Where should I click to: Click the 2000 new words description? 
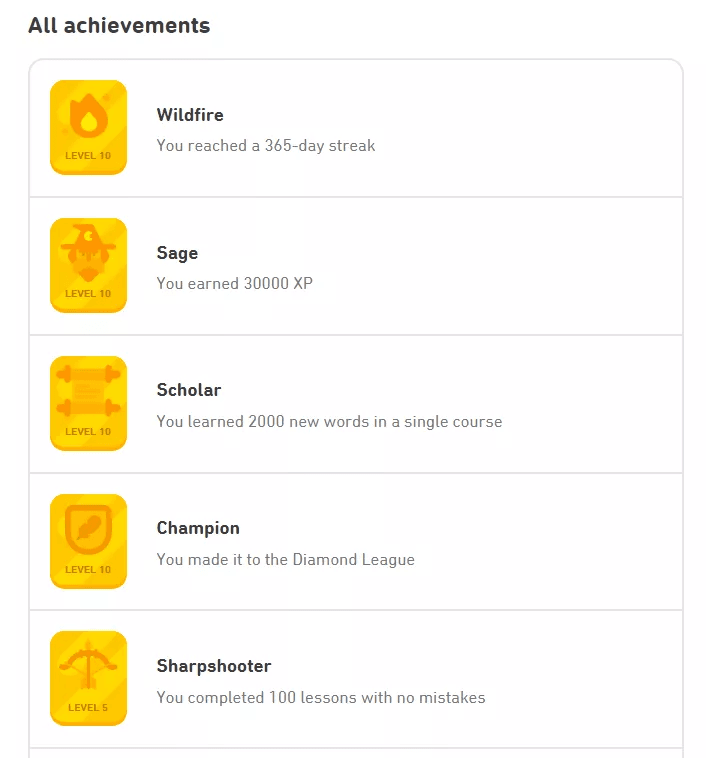[x=329, y=422]
